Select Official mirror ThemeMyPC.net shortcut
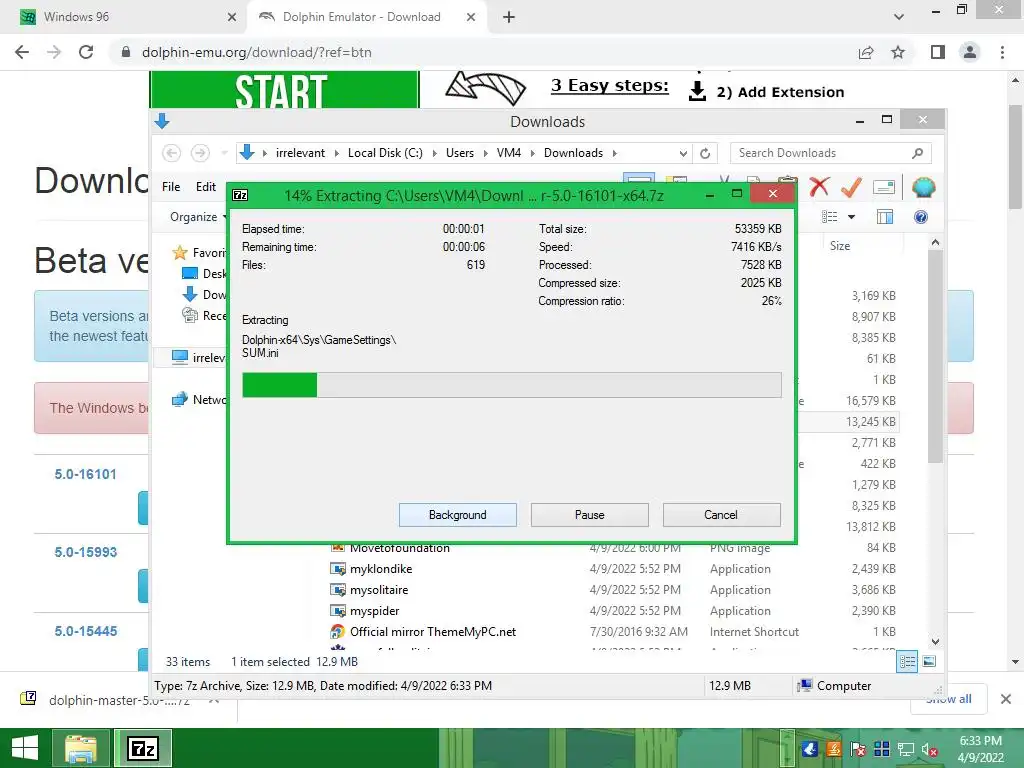The height and width of the screenshot is (768, 1024). click(432, 632)
